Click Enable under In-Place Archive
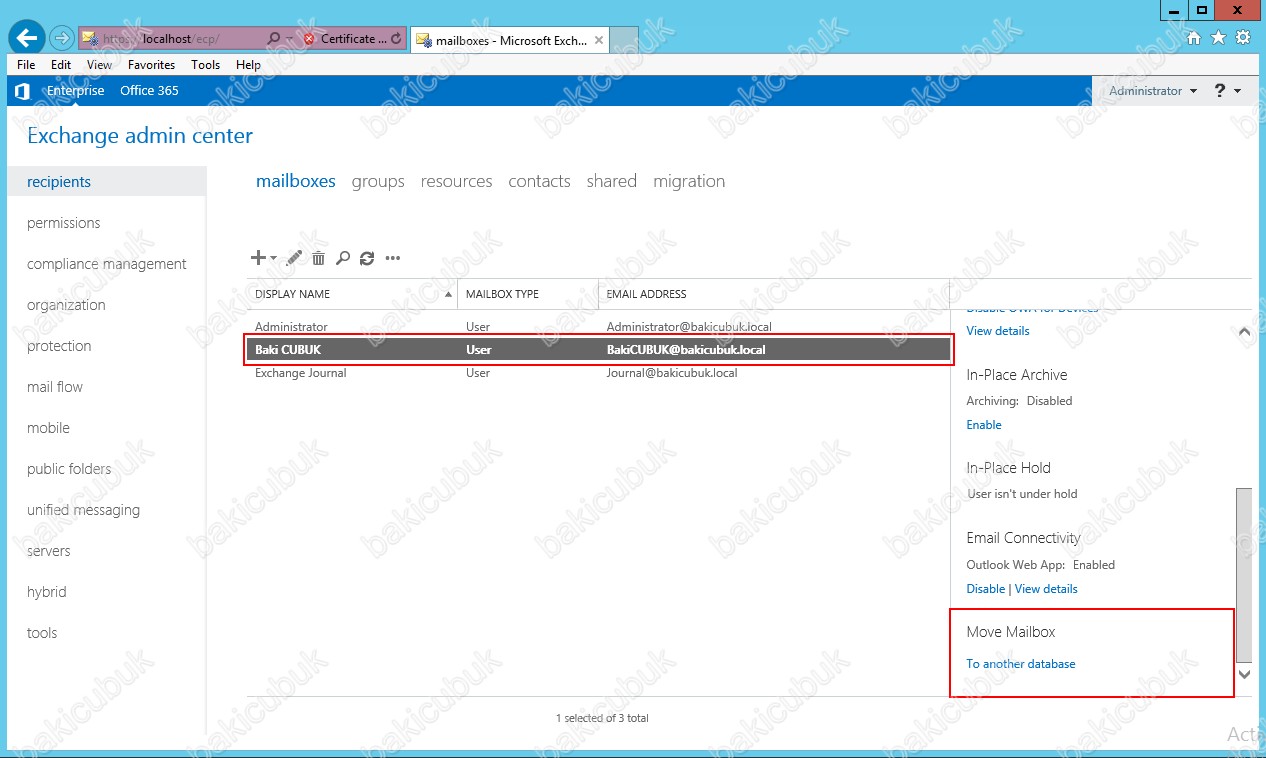 pyautogui.click(x=984, y=425)
